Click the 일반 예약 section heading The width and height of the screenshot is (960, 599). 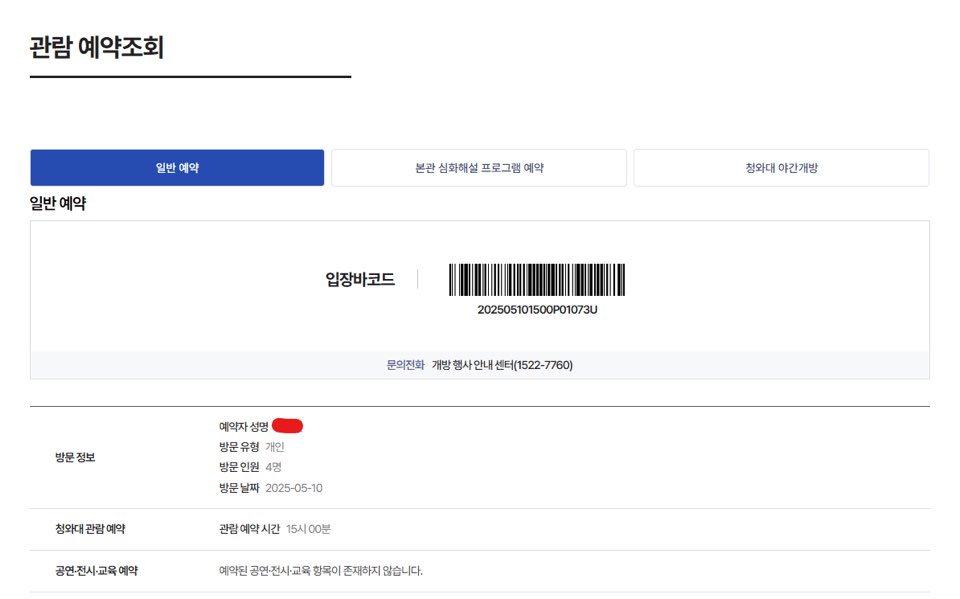click(58, 203)
